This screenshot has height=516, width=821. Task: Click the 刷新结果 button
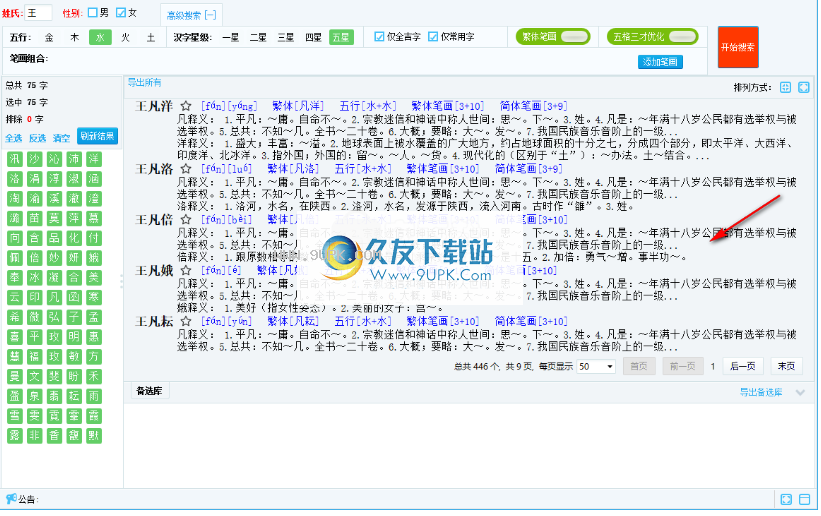coord(97,136)
